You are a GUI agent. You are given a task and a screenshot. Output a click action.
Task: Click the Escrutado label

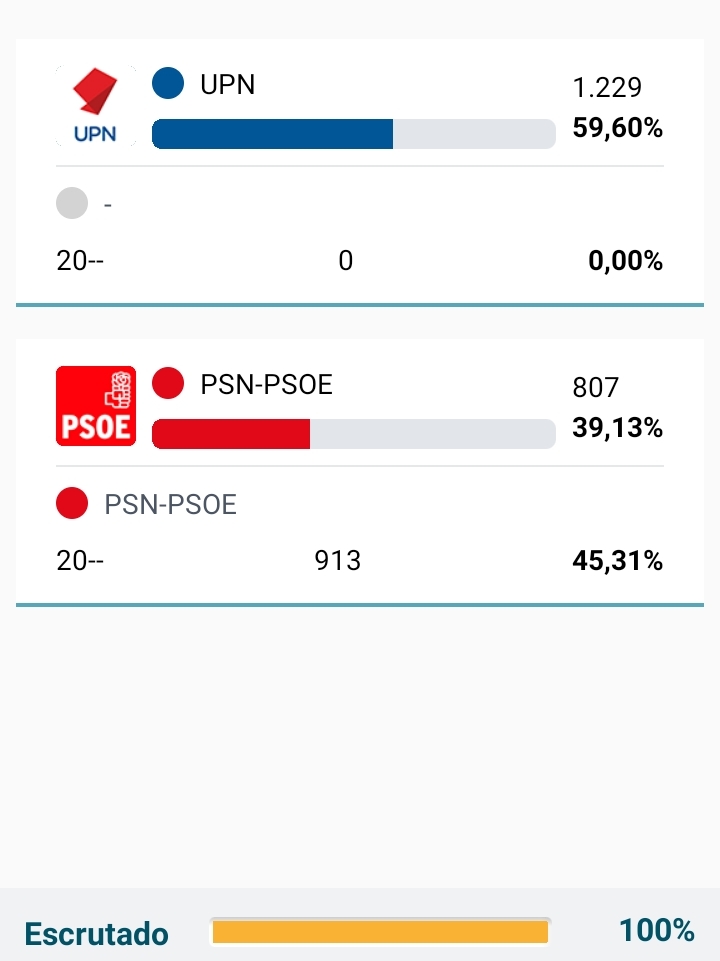pos(96,934)
